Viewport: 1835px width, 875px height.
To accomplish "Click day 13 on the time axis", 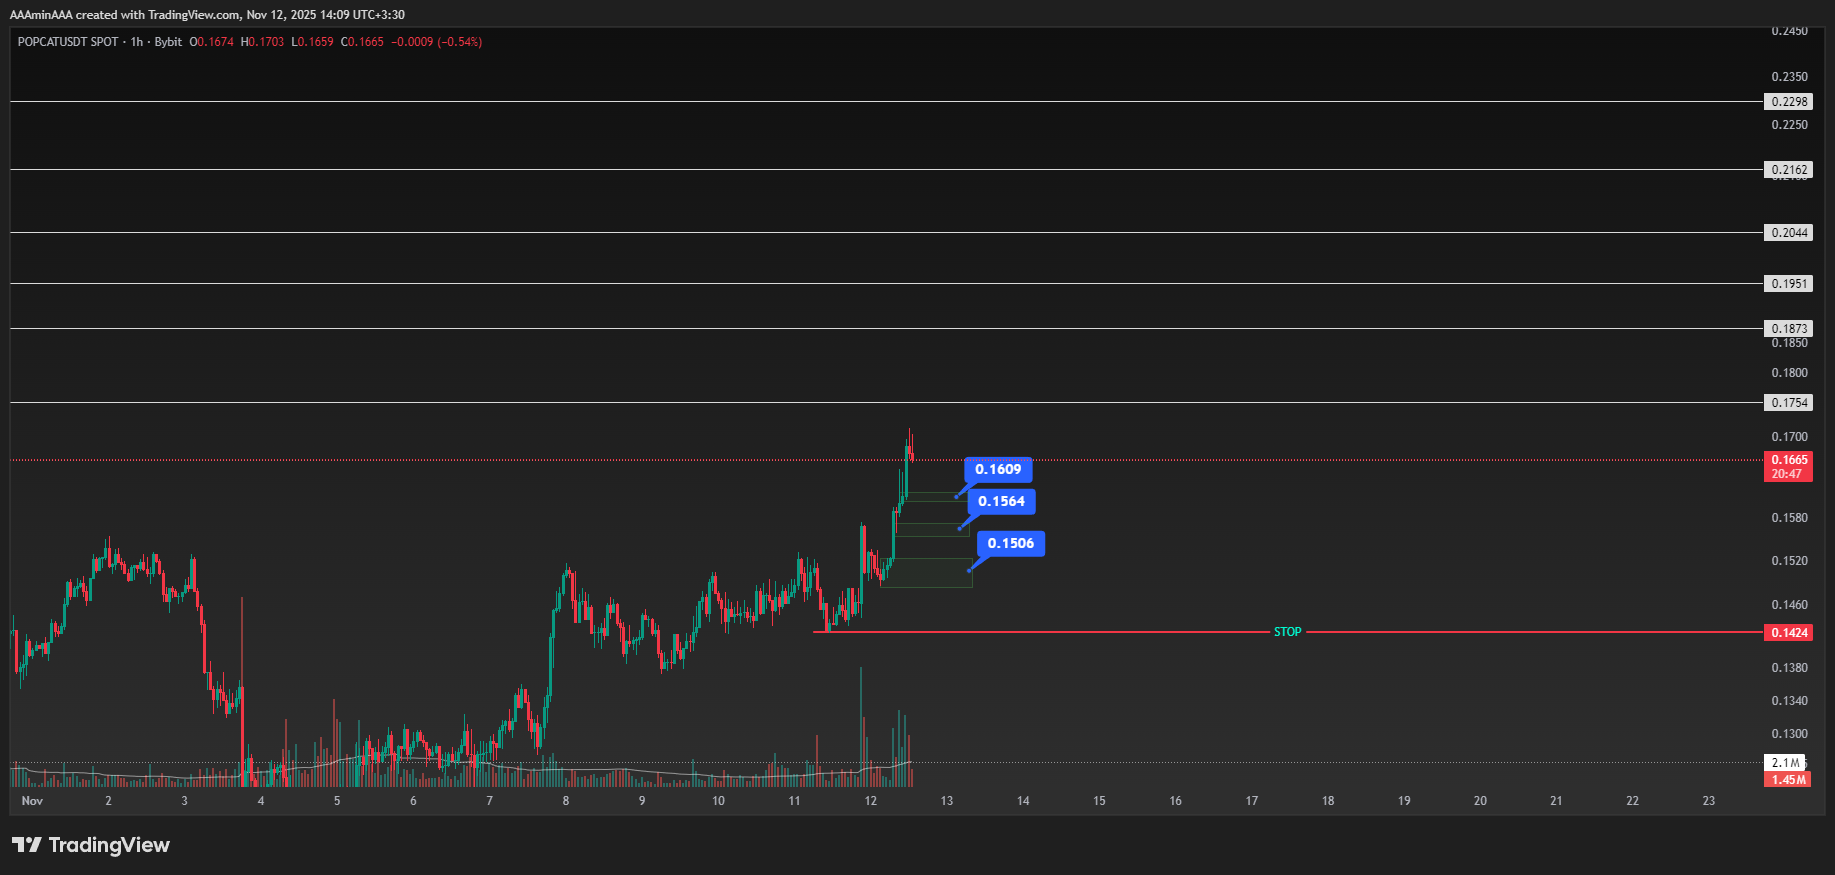I will 947,801.
